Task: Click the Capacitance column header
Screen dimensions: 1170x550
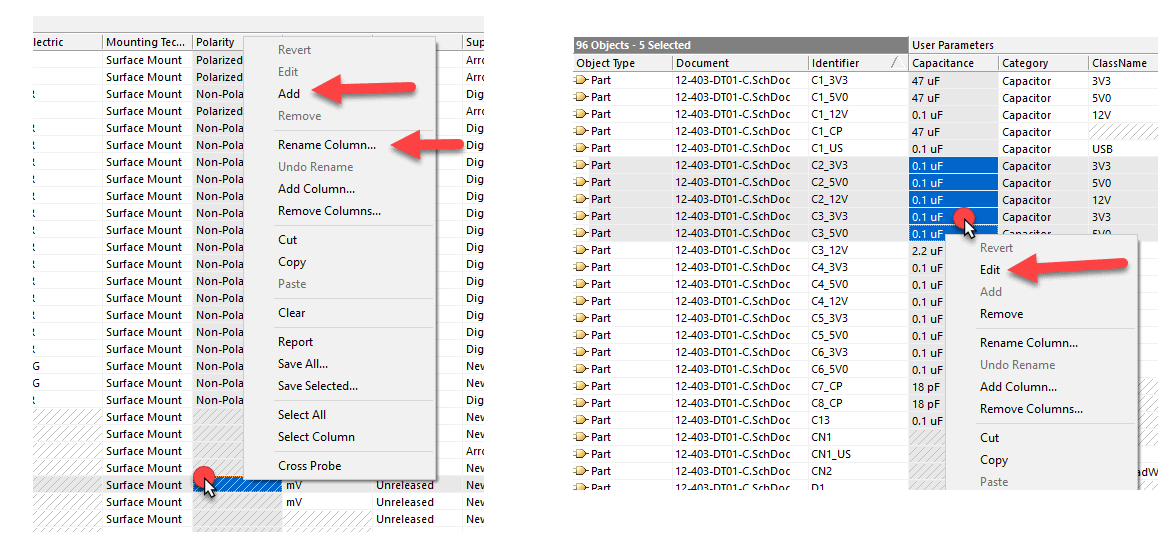Action: point(943,63)
